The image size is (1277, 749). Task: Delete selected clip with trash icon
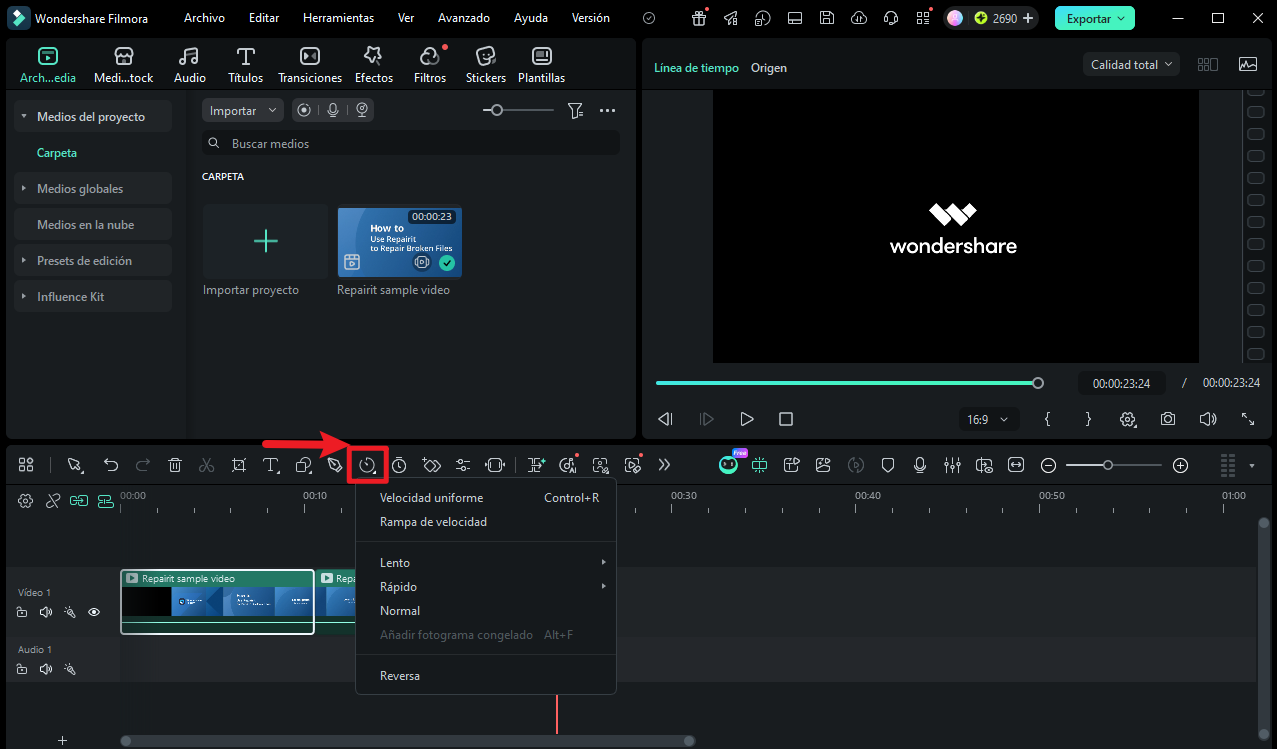pos(175,465)
